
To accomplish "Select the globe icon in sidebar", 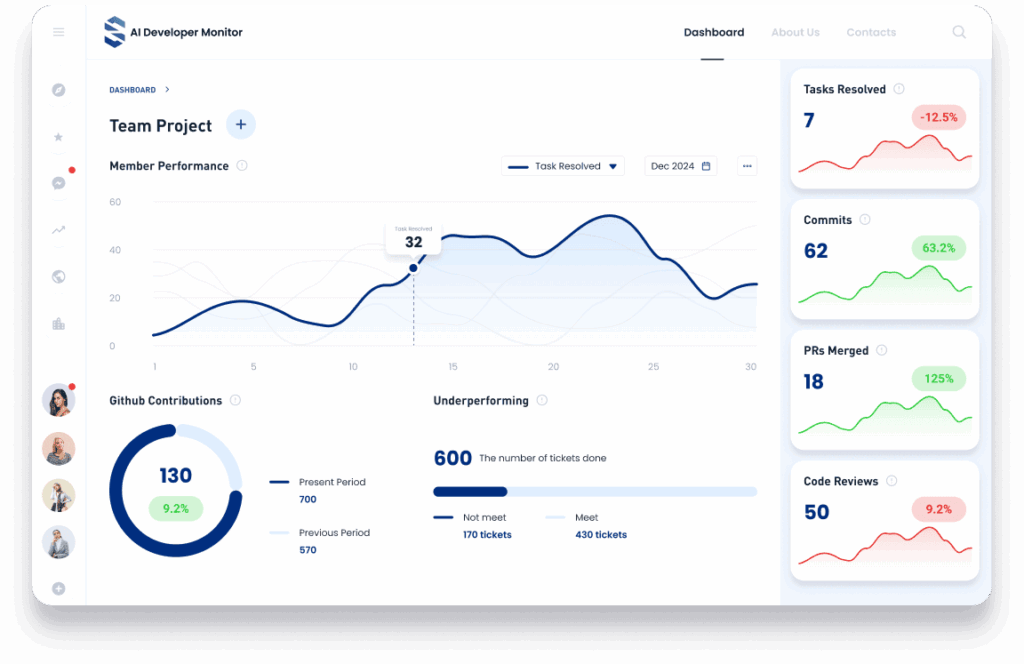I will [58, 277].
